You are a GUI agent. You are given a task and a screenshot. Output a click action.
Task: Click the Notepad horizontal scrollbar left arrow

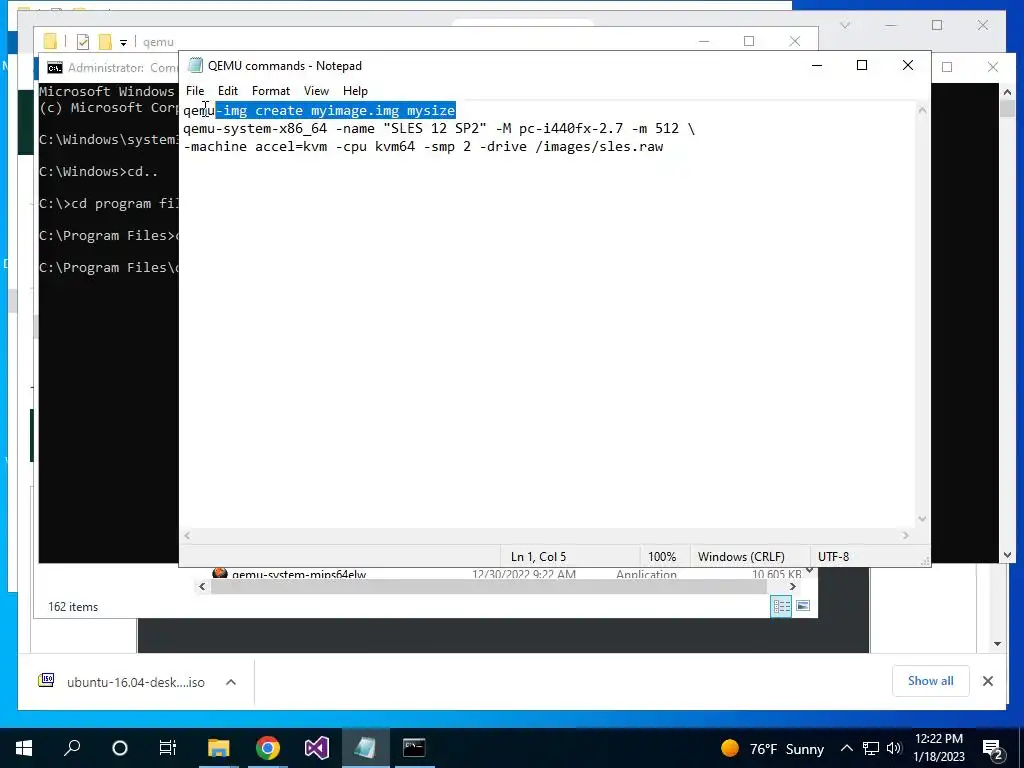click(187, 536)
